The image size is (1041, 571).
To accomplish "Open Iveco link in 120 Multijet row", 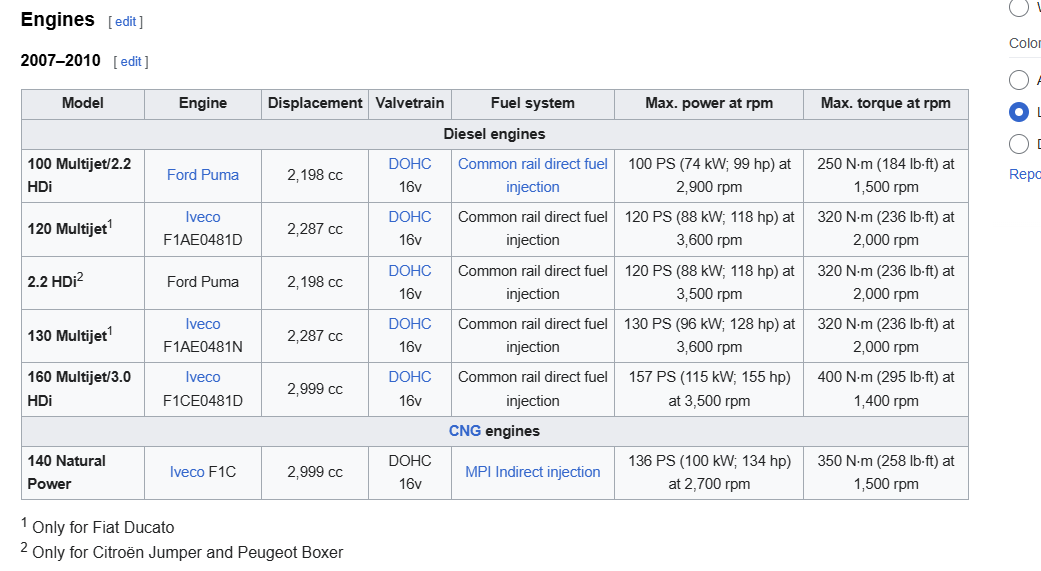I will (x=203, y=217).
